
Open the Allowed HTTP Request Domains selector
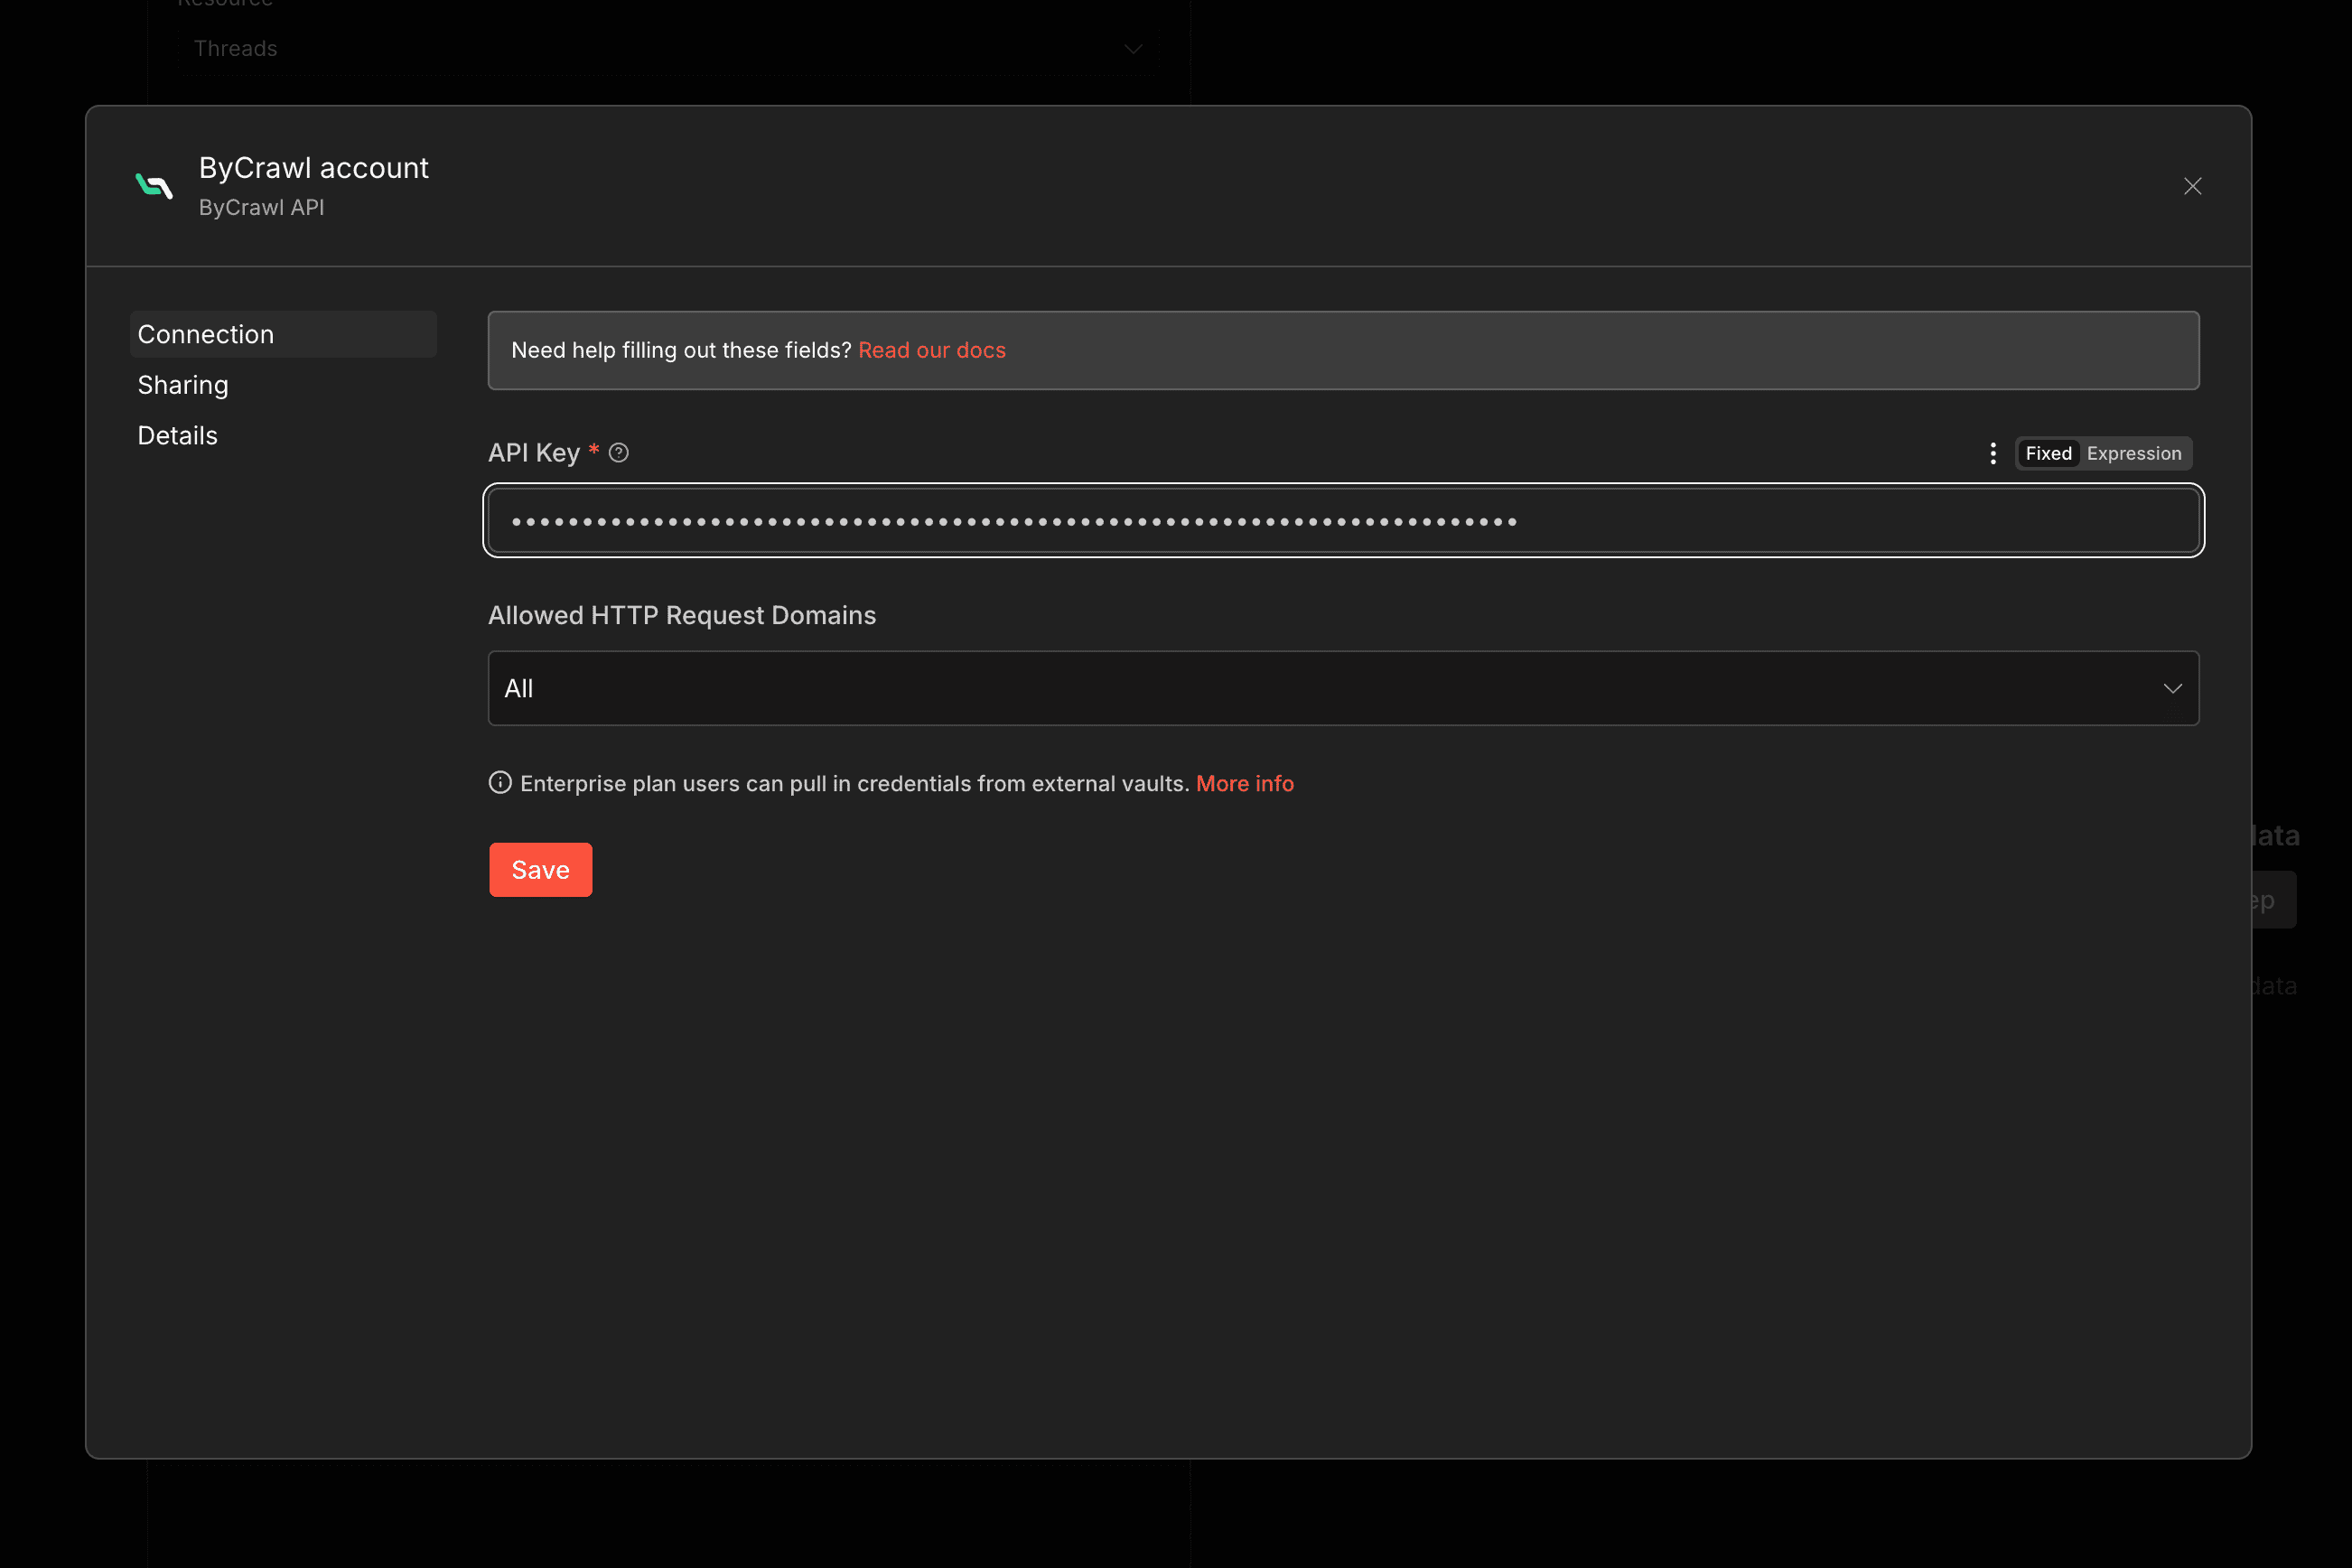(x=1342, y=688)
